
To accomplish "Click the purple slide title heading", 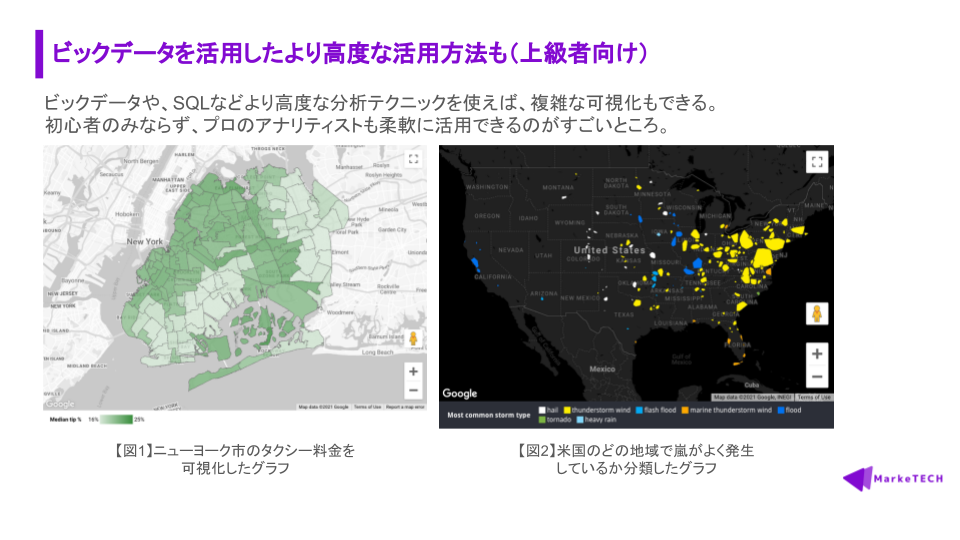I will coord(350,53).
